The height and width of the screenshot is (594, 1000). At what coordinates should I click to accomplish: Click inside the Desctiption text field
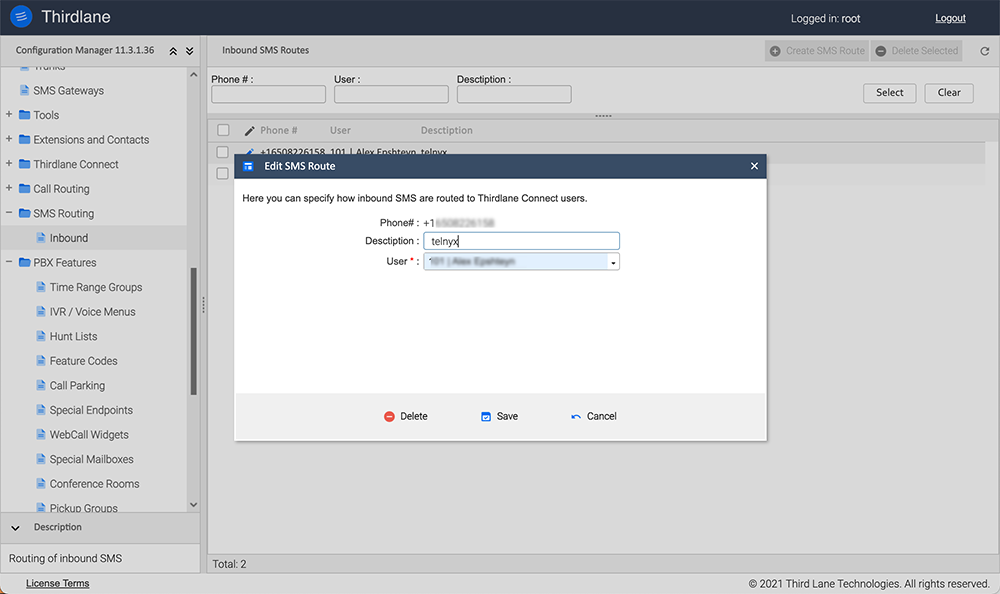520,240
